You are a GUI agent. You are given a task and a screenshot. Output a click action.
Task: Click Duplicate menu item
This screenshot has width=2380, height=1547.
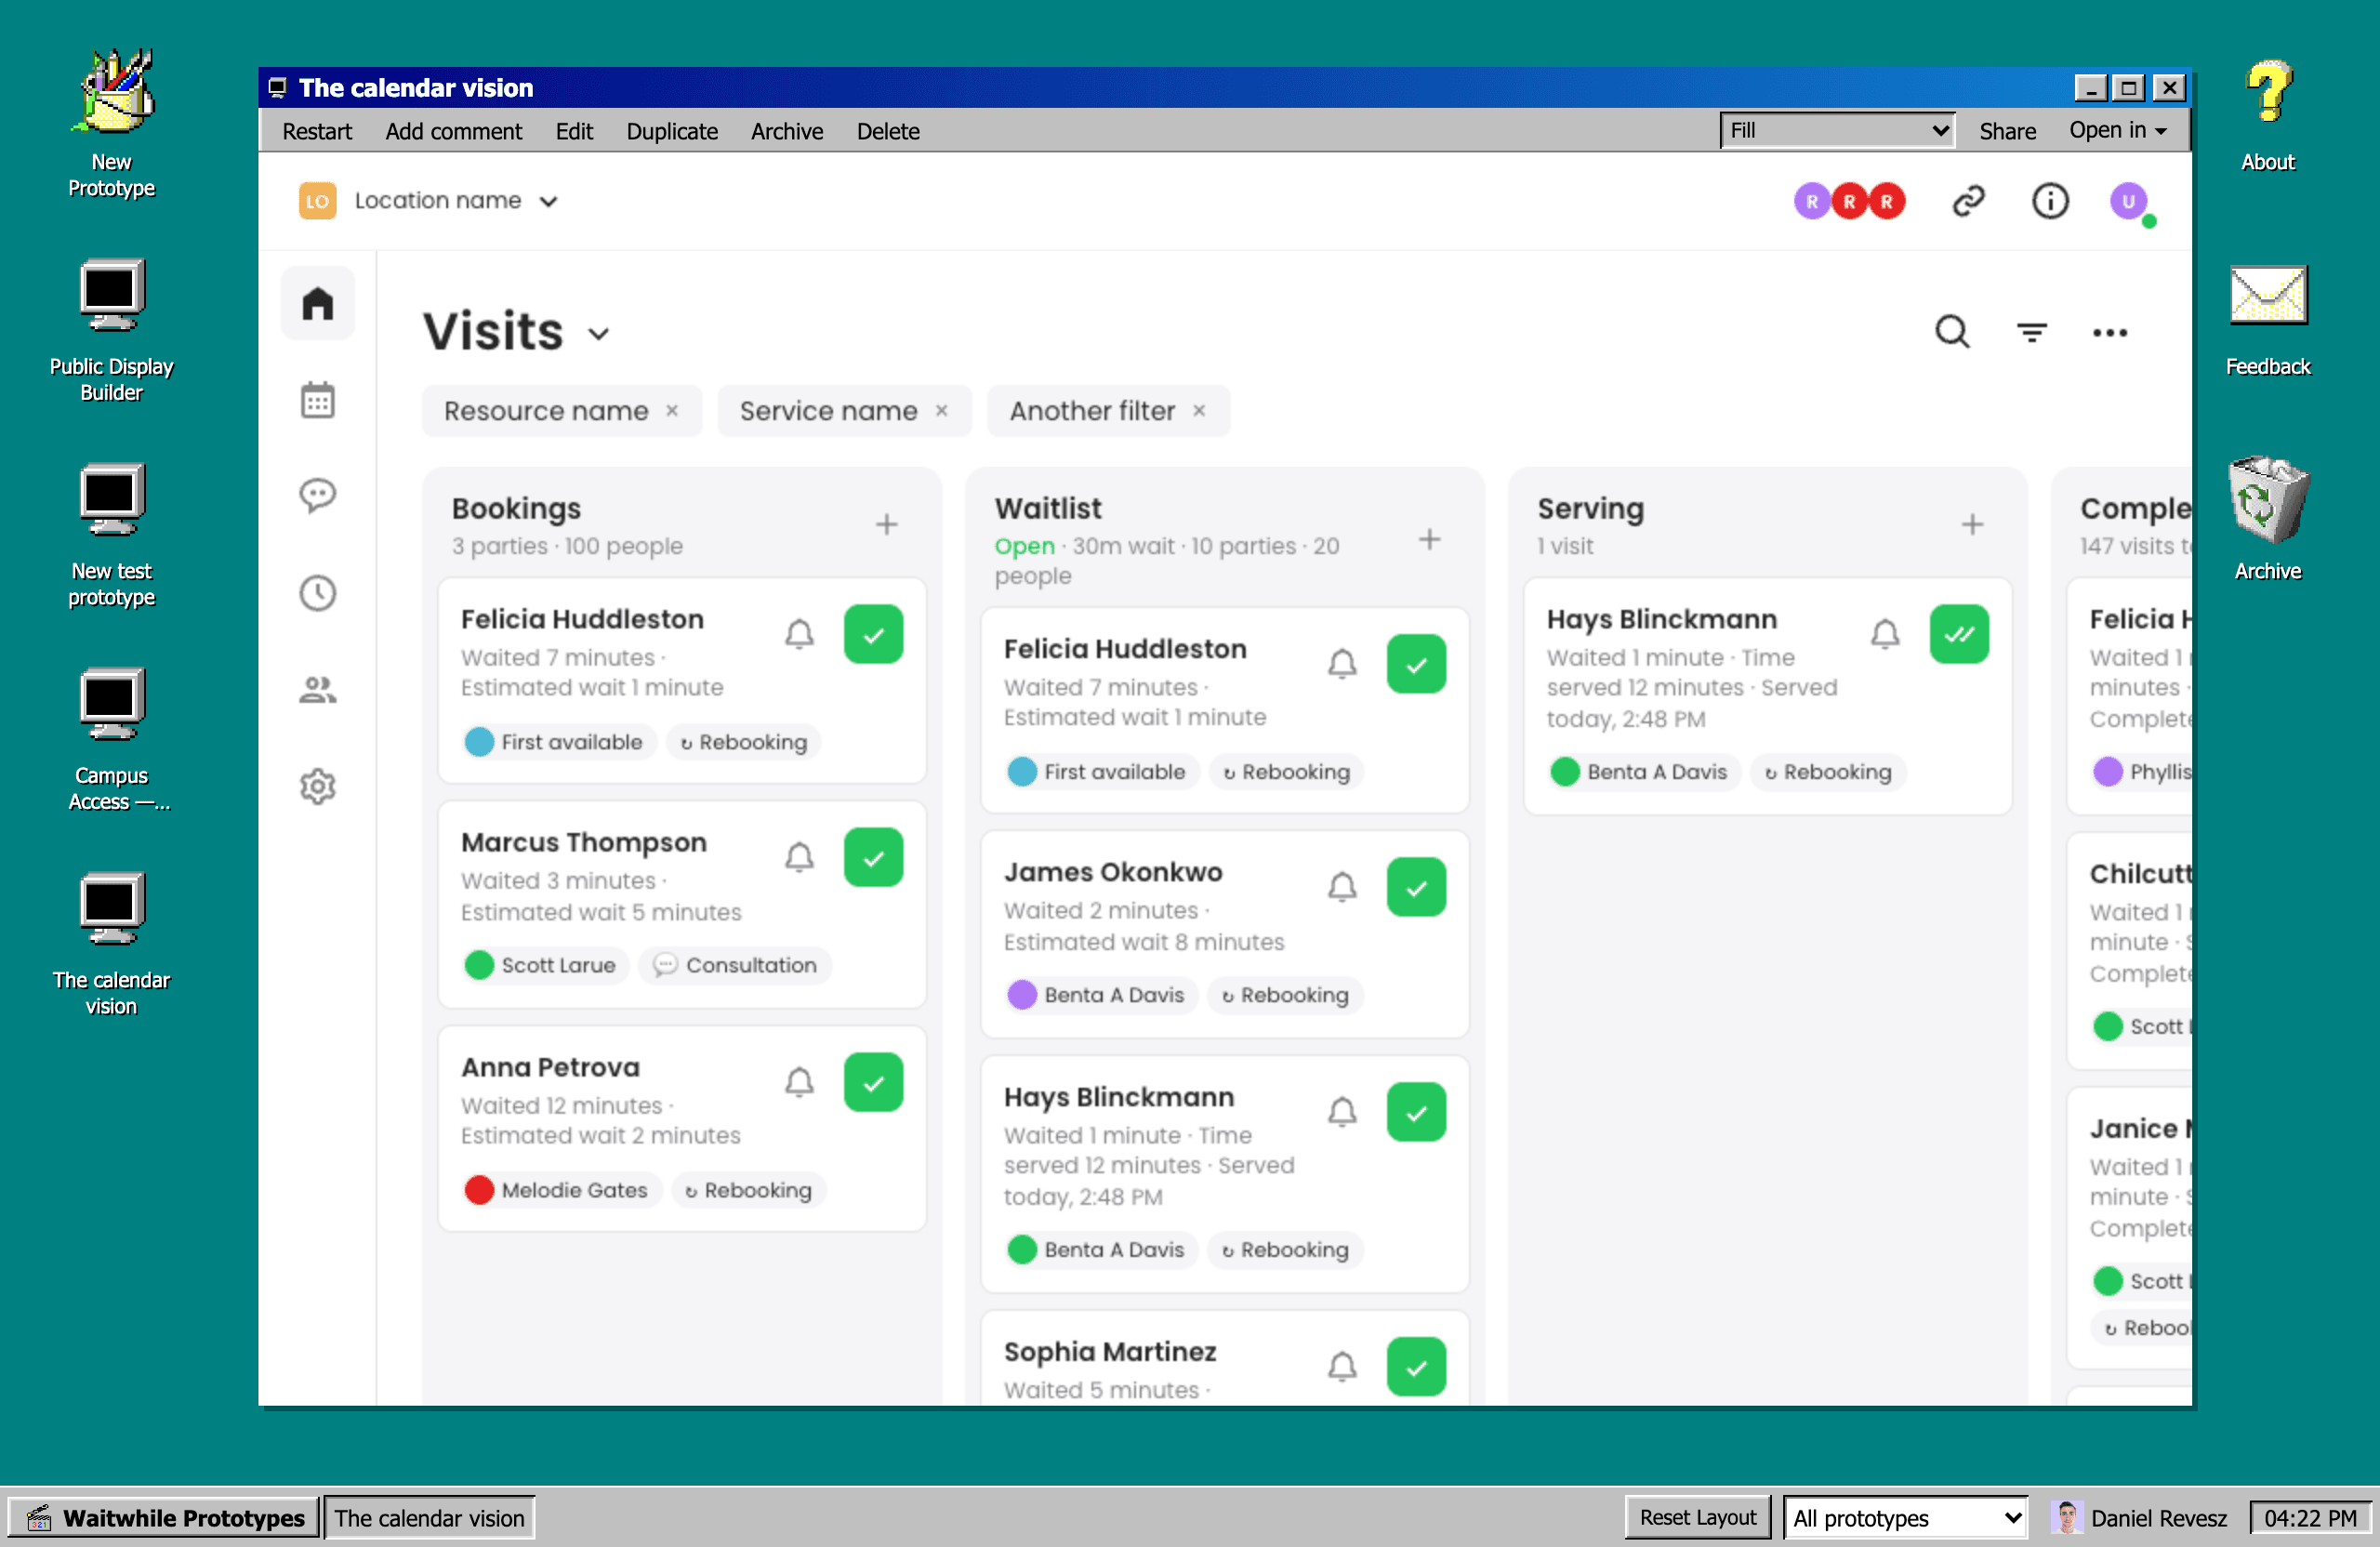pyautogui.click(x=671, y=131)
